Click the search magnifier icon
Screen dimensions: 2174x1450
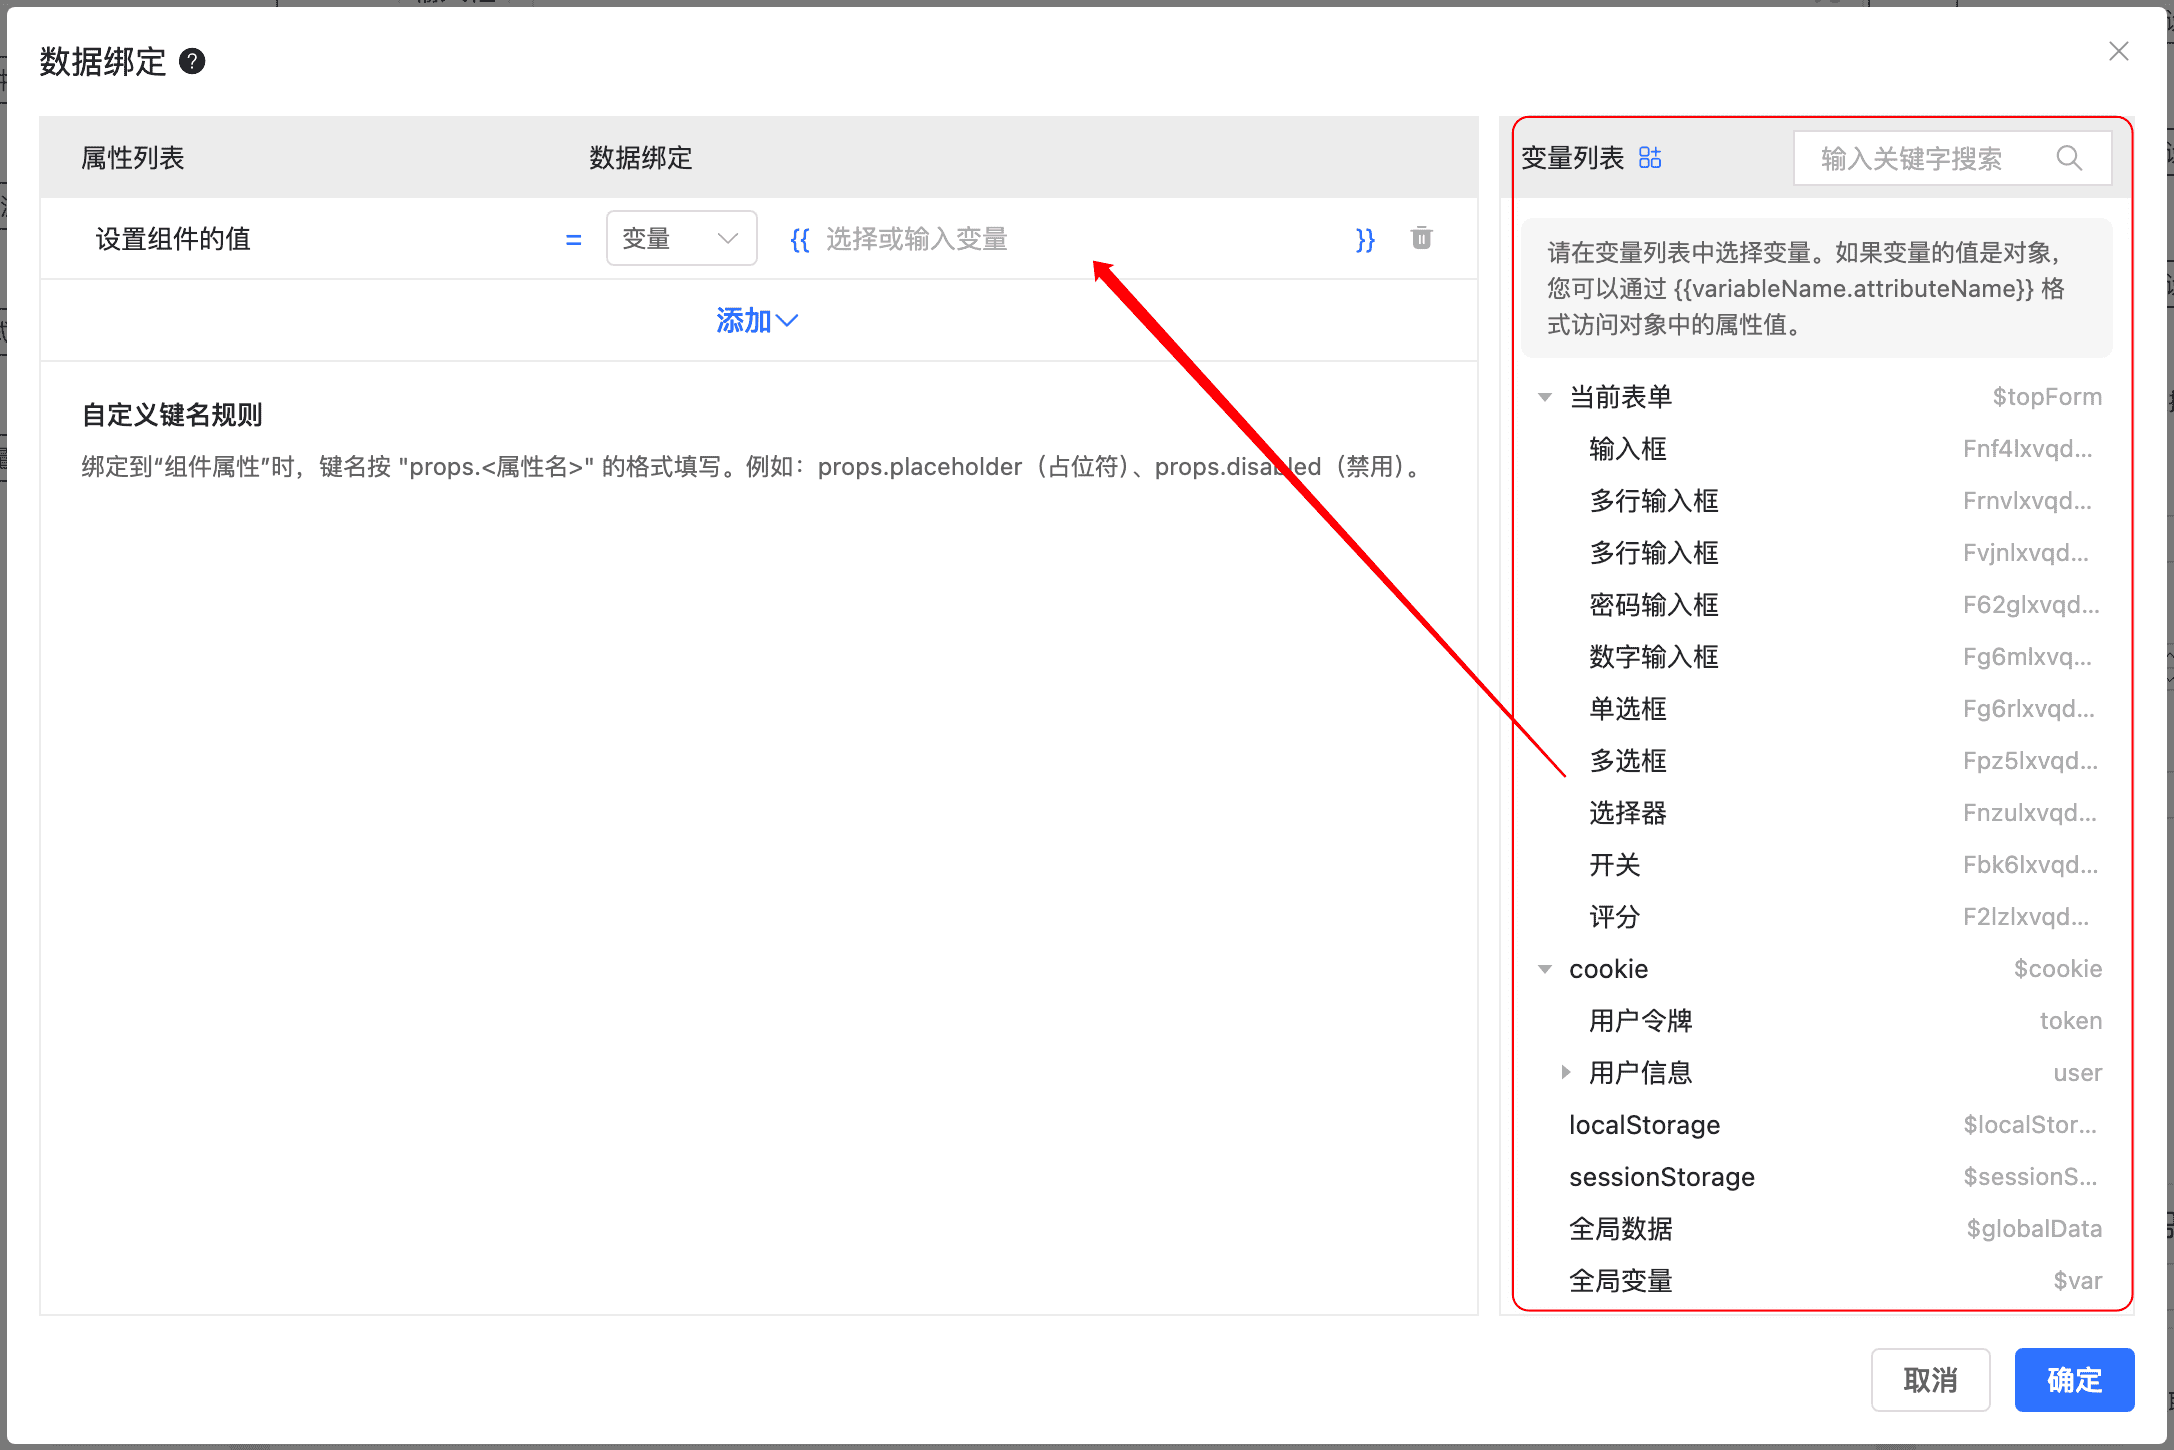pos(2069,158)
